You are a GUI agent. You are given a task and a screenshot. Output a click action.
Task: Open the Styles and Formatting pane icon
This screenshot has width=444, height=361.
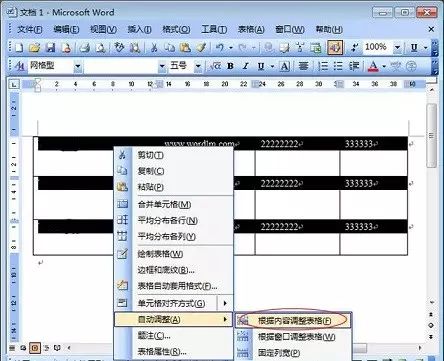[x=20, y=66]
